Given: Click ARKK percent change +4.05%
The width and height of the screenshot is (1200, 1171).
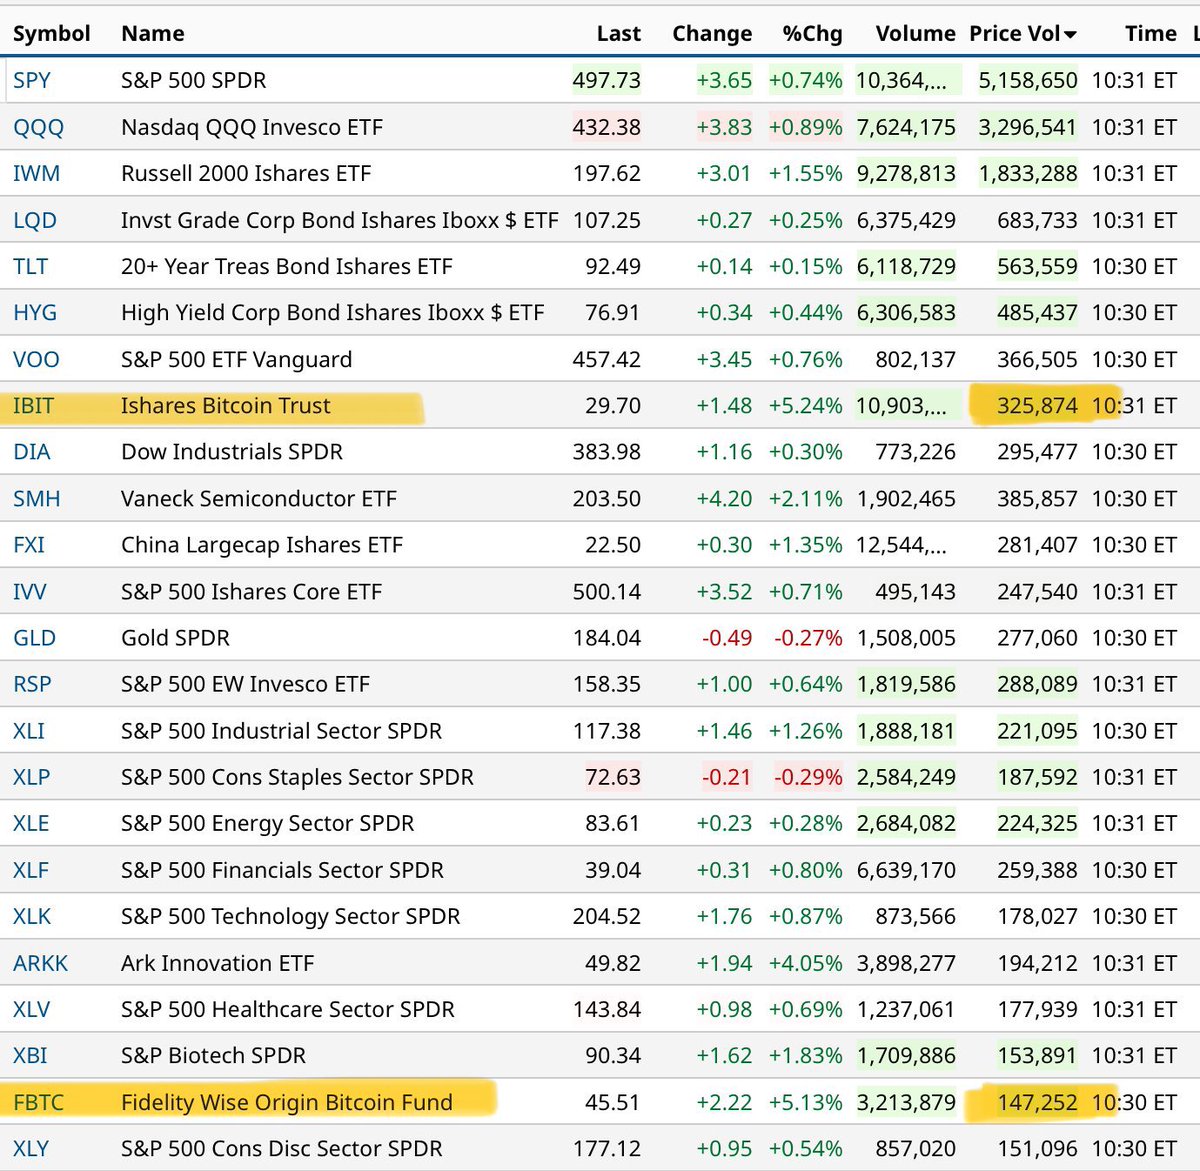Looking at the screenshot, I should (806, 963).
